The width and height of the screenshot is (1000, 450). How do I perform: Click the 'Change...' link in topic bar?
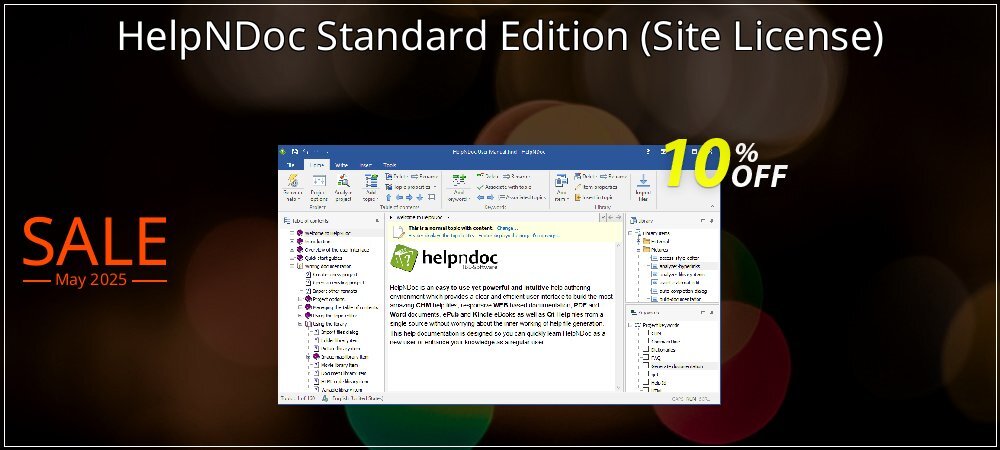[507, 228]
